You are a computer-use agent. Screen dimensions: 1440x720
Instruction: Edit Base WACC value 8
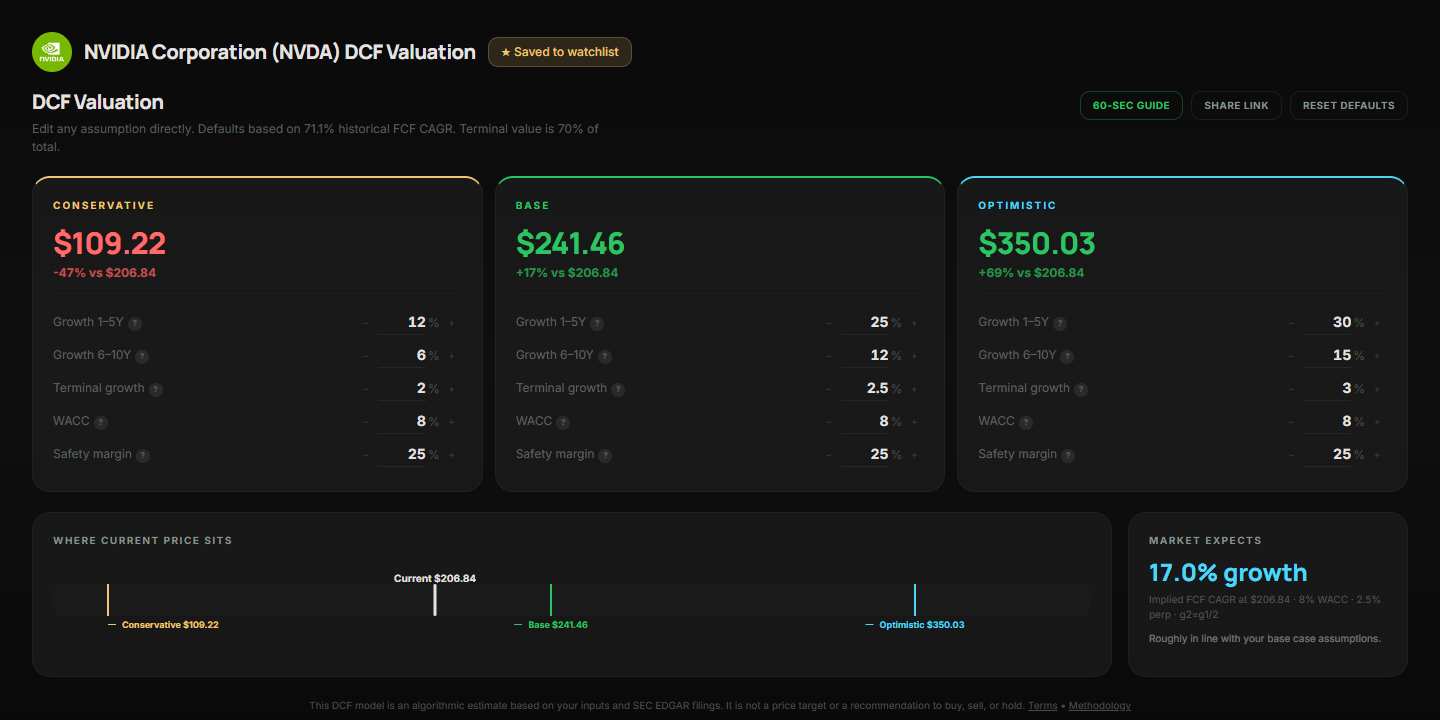[865, 422]
